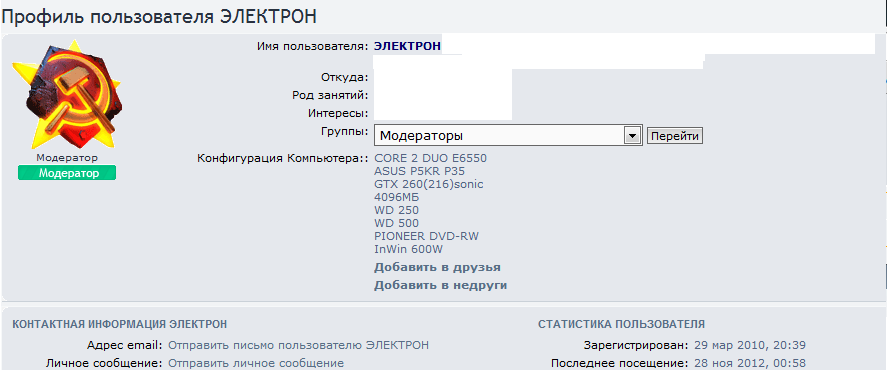Click the Интересы label
The image size is (887, 370).
(x=338, y=113)
